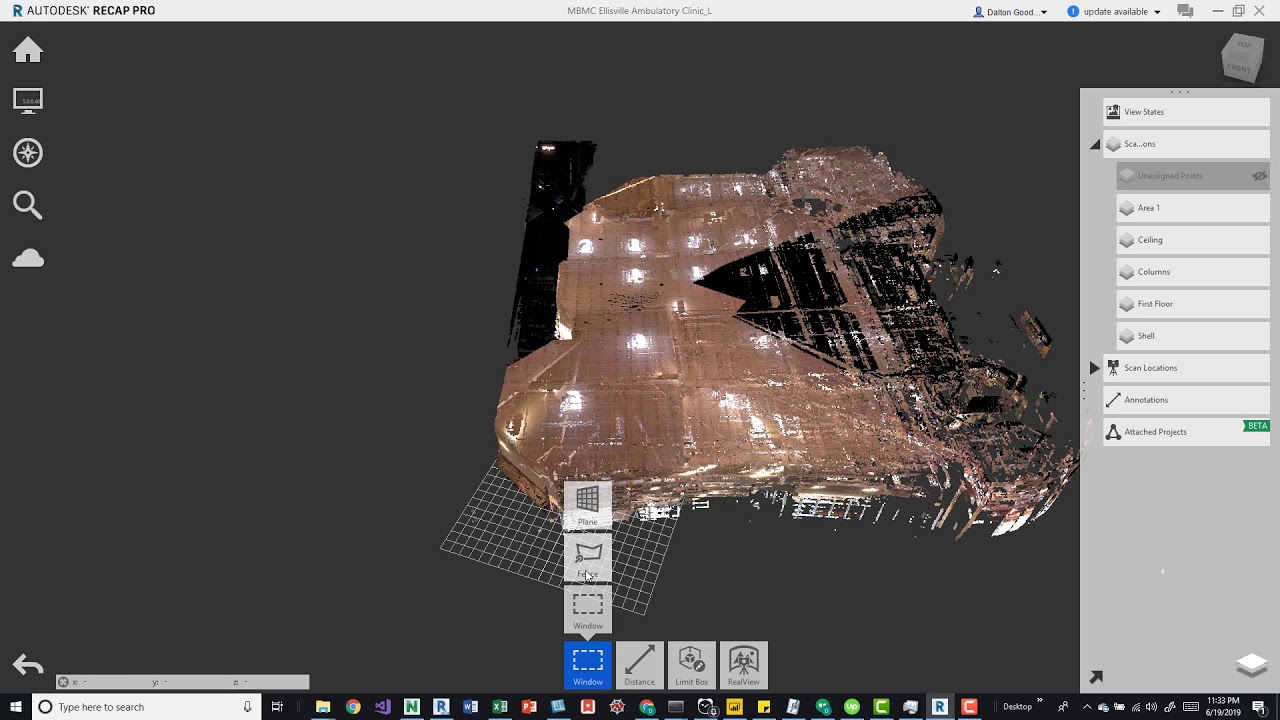The image size is (1280, 720).
Task: Pick Window option in the selection flyout
Action: click(x=588, y=610)
